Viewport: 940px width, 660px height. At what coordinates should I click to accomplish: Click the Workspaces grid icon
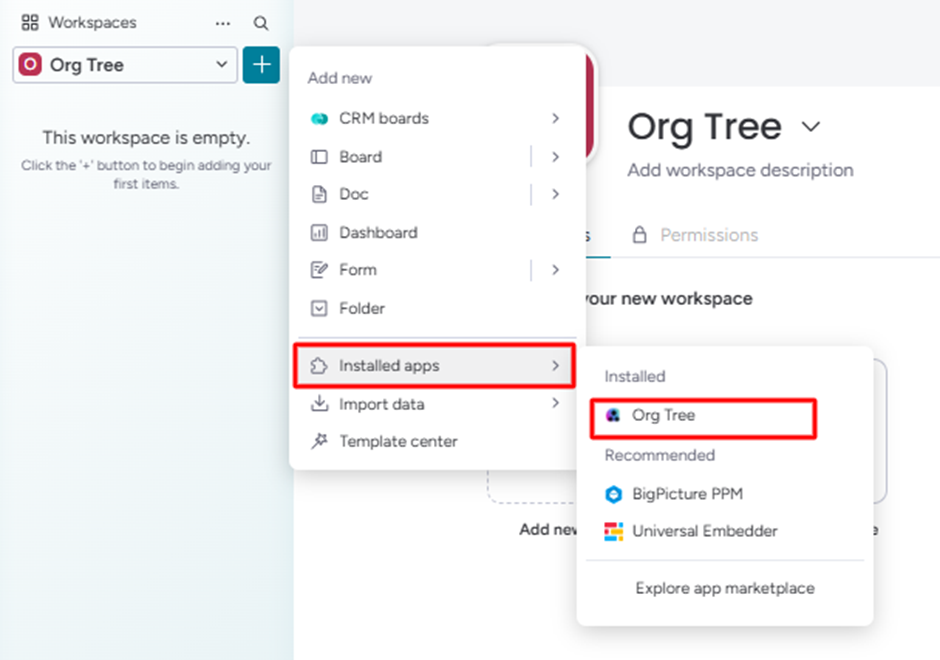[29, 23]
